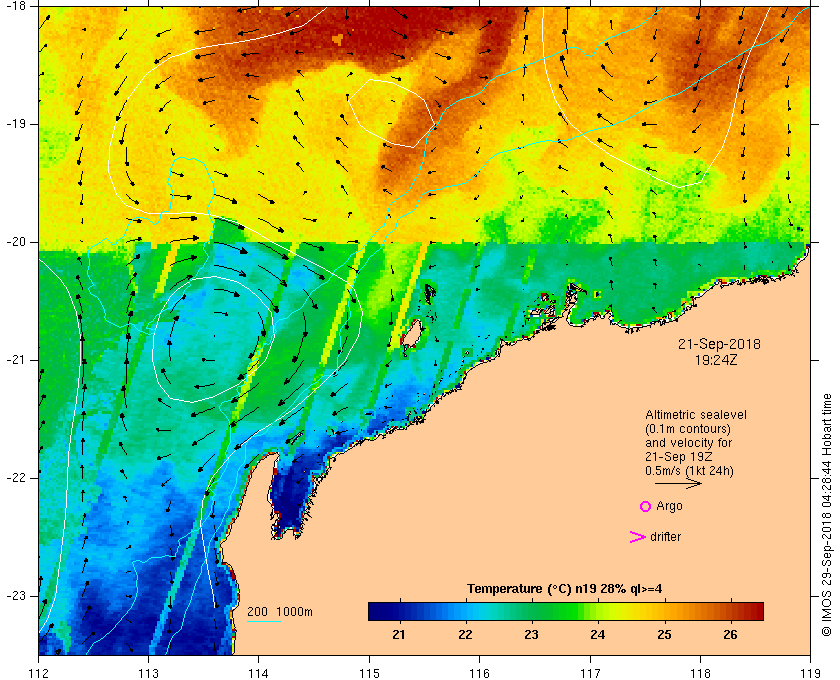Click the IMOS copyright timestamp text

click(827, 515)
